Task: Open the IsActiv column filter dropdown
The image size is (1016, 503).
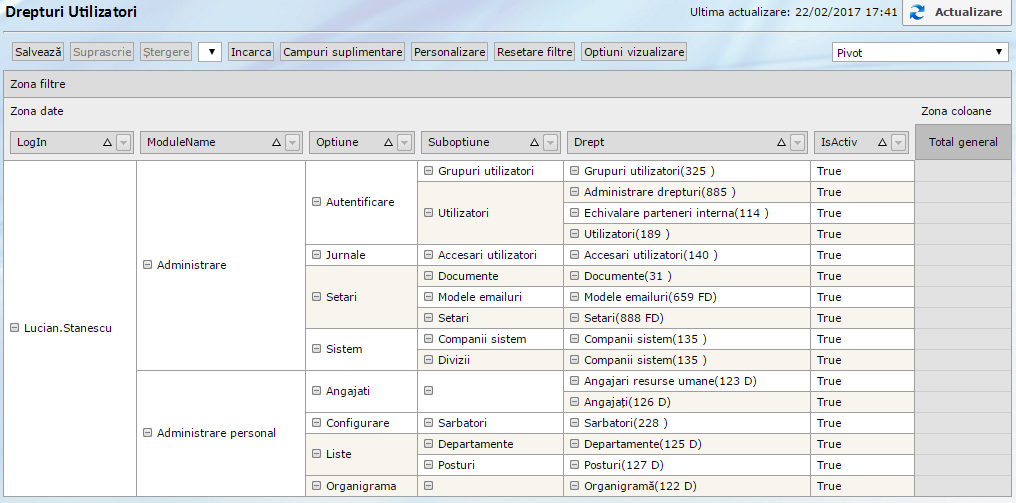Action: pyautogui.click(x=897, y=143)
